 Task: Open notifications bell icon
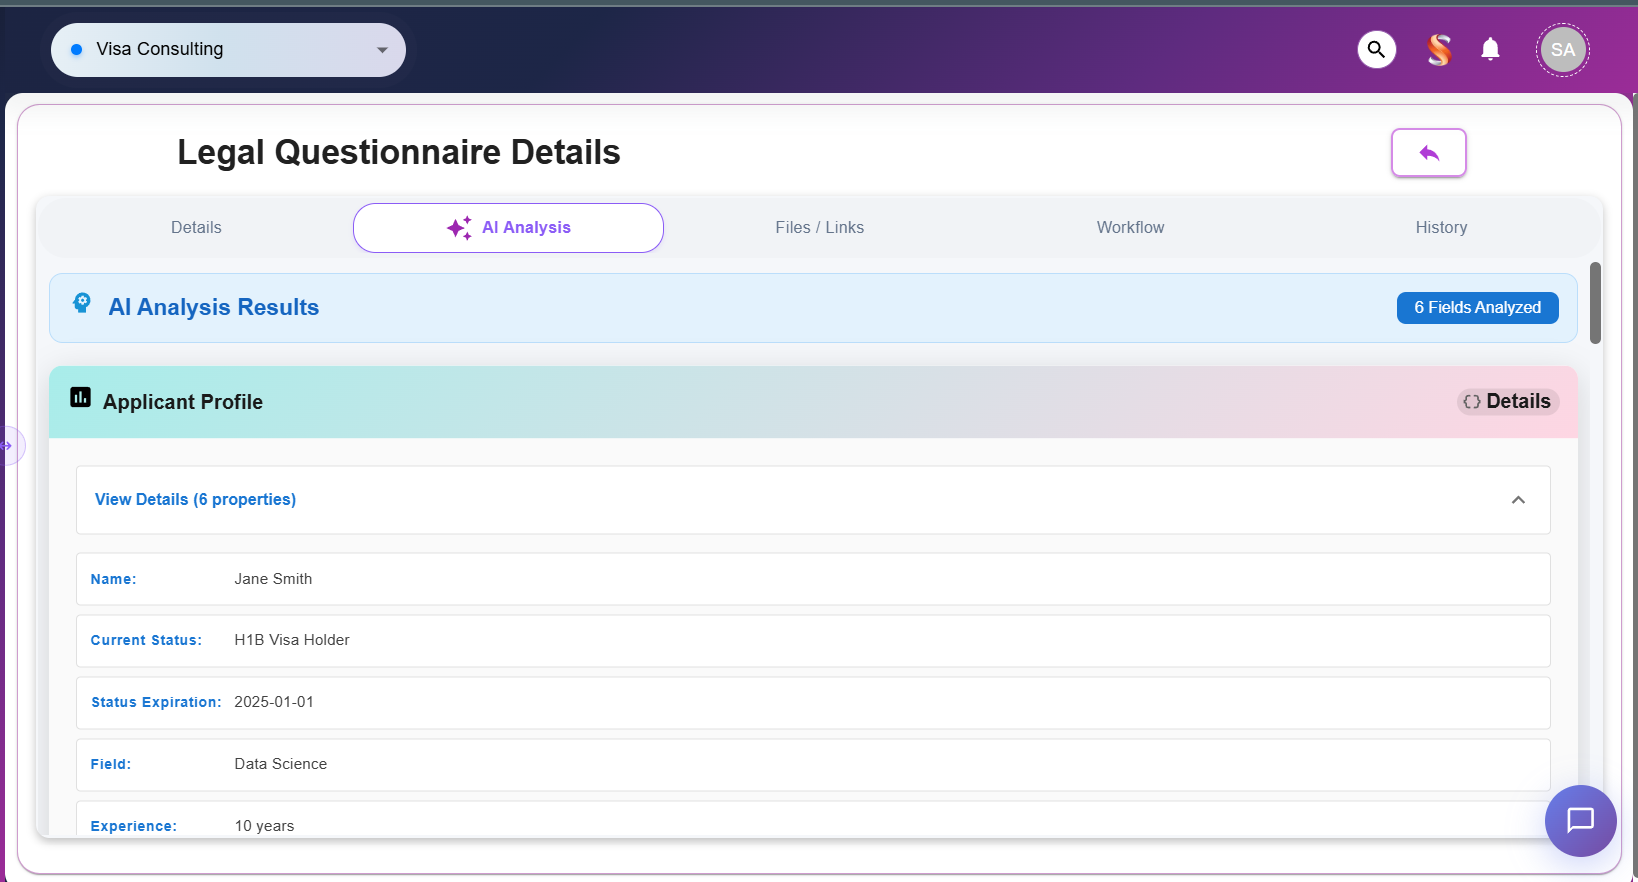(1490, 49)
